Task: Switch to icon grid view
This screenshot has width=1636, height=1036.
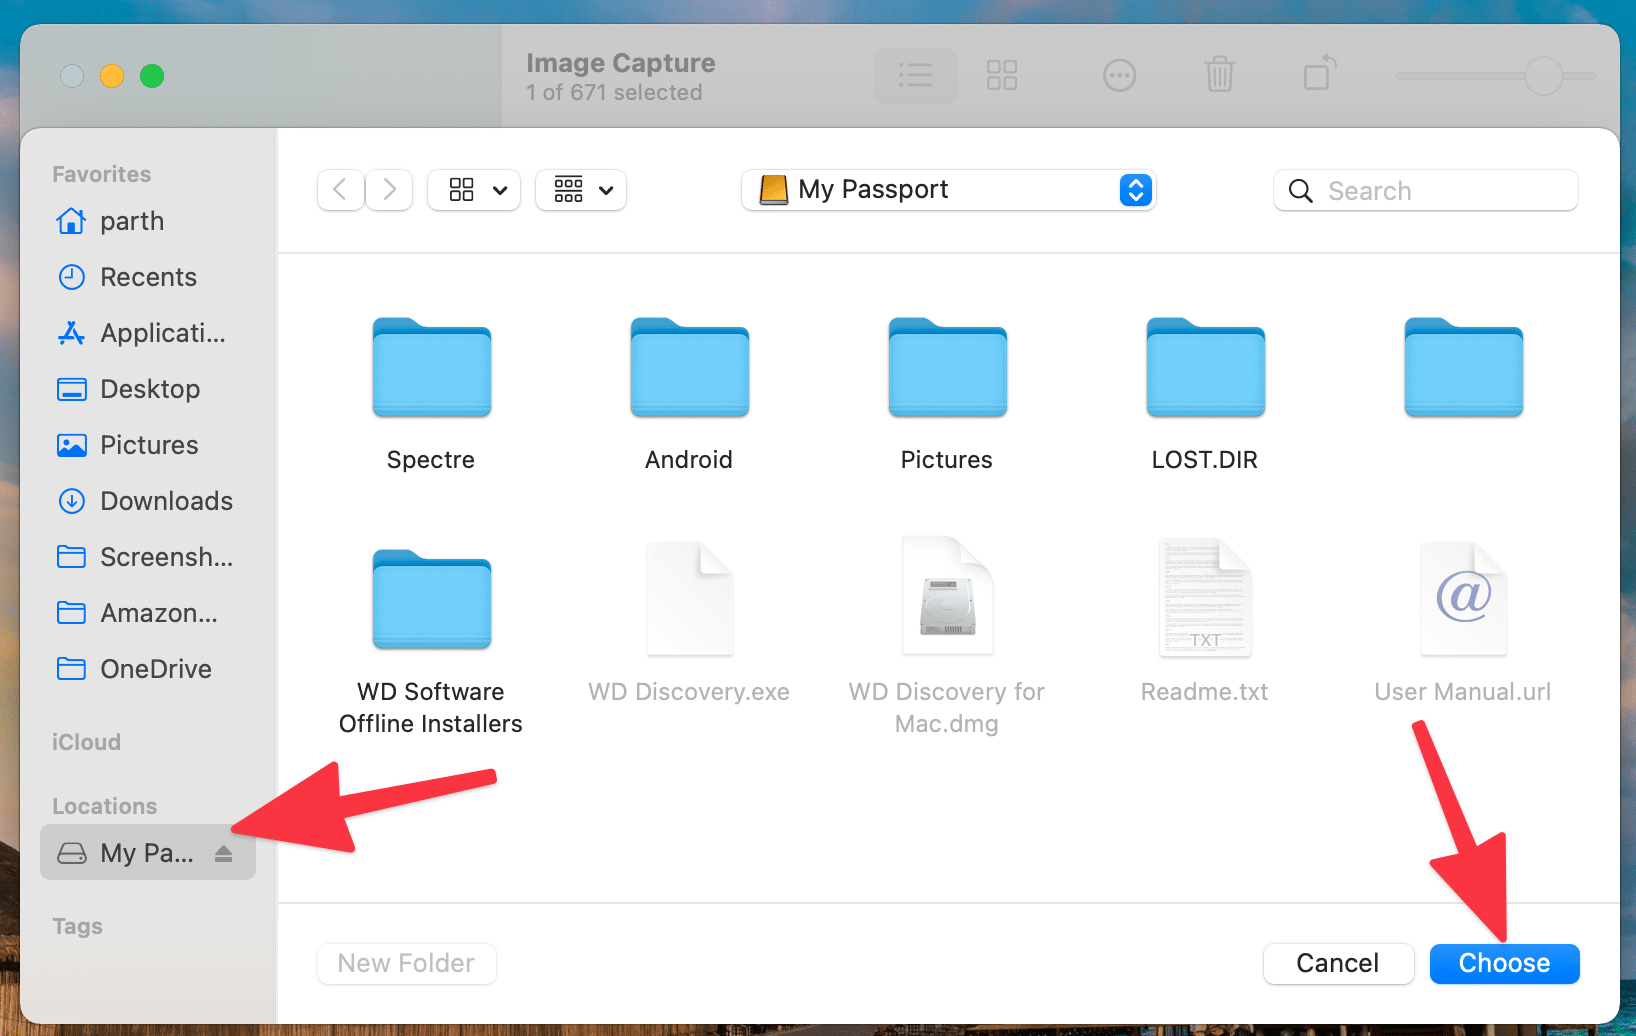Action: tap(1001, 75)
